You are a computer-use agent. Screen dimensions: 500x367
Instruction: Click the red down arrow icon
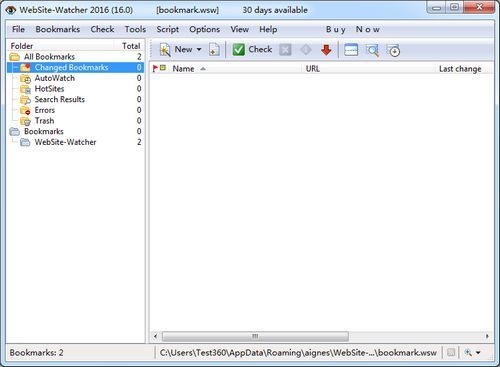coord(326,50)
